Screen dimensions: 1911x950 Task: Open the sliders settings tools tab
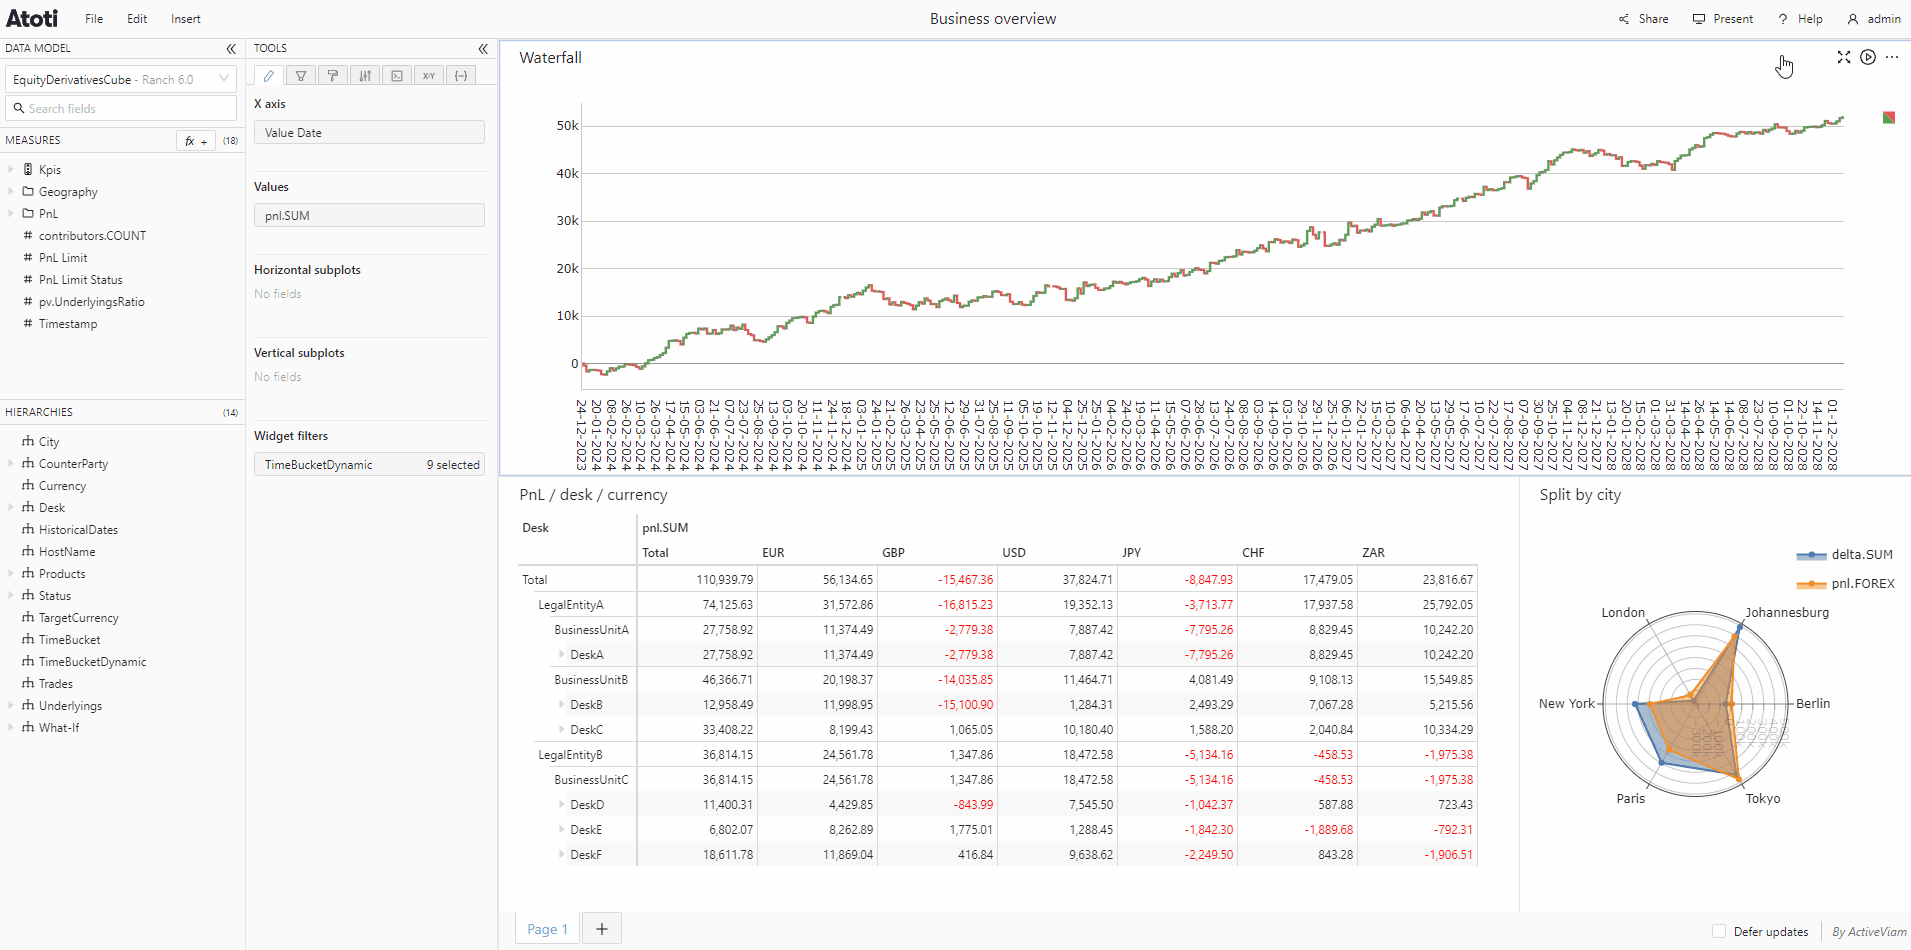pyautogui.click(x=365, y=76)
